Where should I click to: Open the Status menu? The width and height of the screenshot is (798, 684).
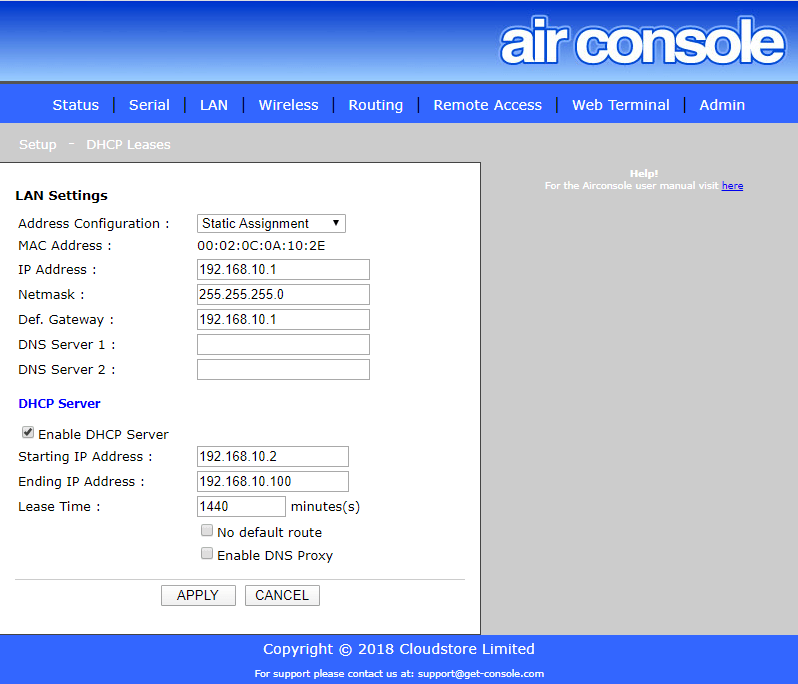click(x=76, y=105)
